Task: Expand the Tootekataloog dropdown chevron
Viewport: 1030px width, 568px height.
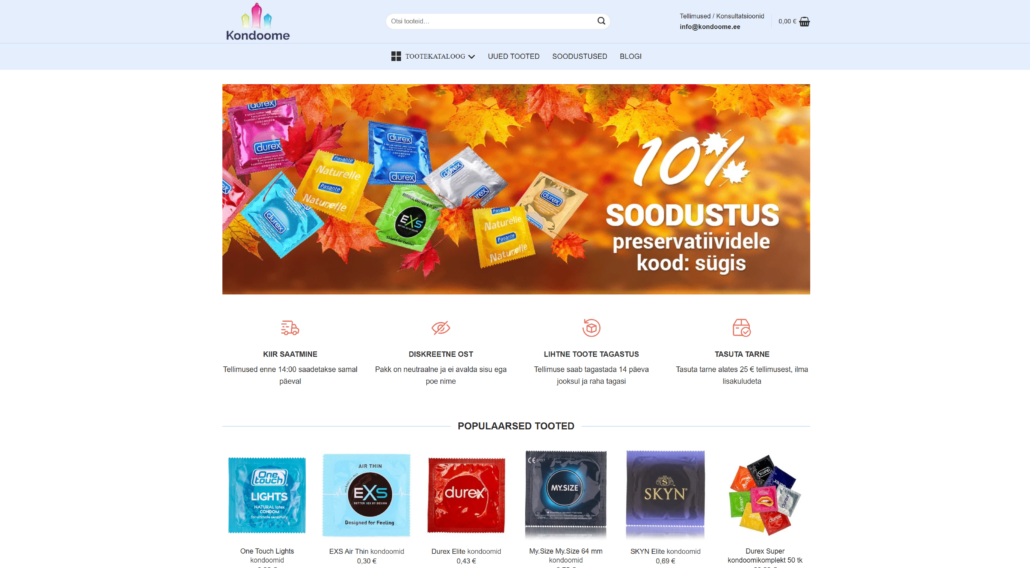Action: [472, 57]
